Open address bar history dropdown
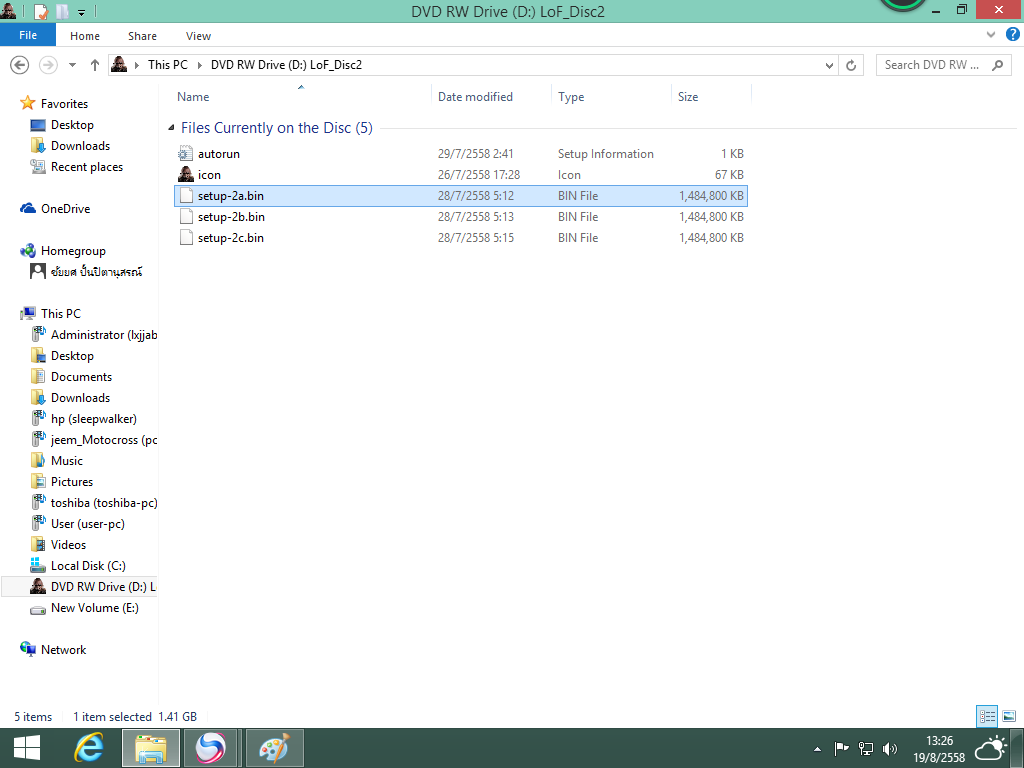The width and height of the screenshot is (1024, 768). click(x=829, y=65)
